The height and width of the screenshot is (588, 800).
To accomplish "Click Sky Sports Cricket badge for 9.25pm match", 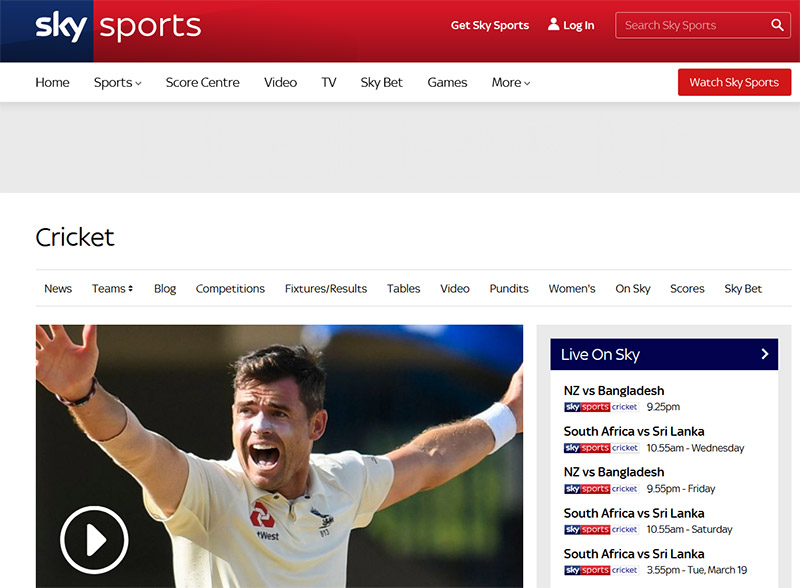I will point(602,407).
